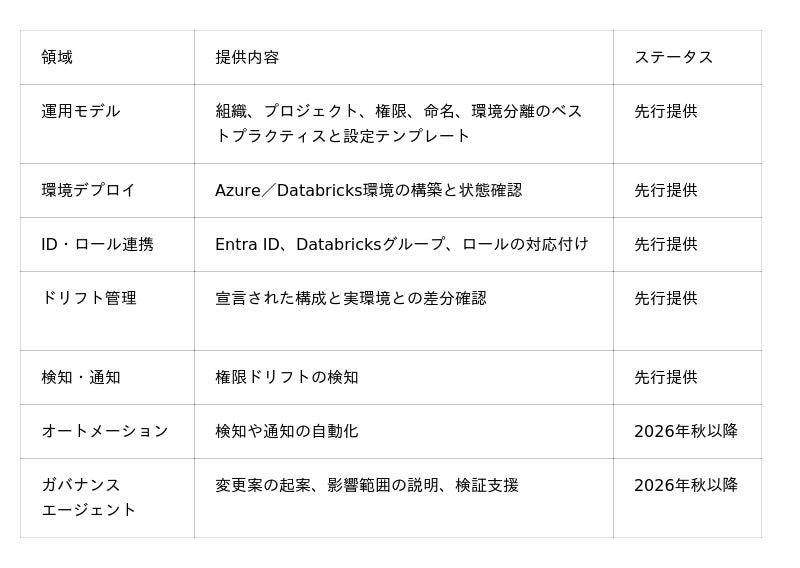Click the 領域 column header
Screen dimensions: 800x568
(57, 57)
